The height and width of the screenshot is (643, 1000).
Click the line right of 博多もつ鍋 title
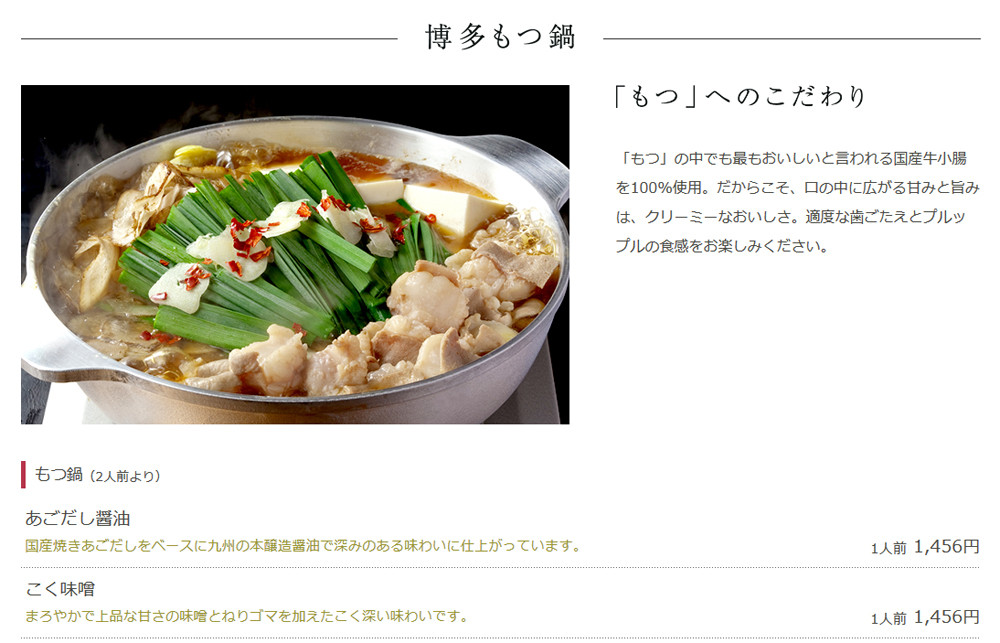click(x=791, y=39)
